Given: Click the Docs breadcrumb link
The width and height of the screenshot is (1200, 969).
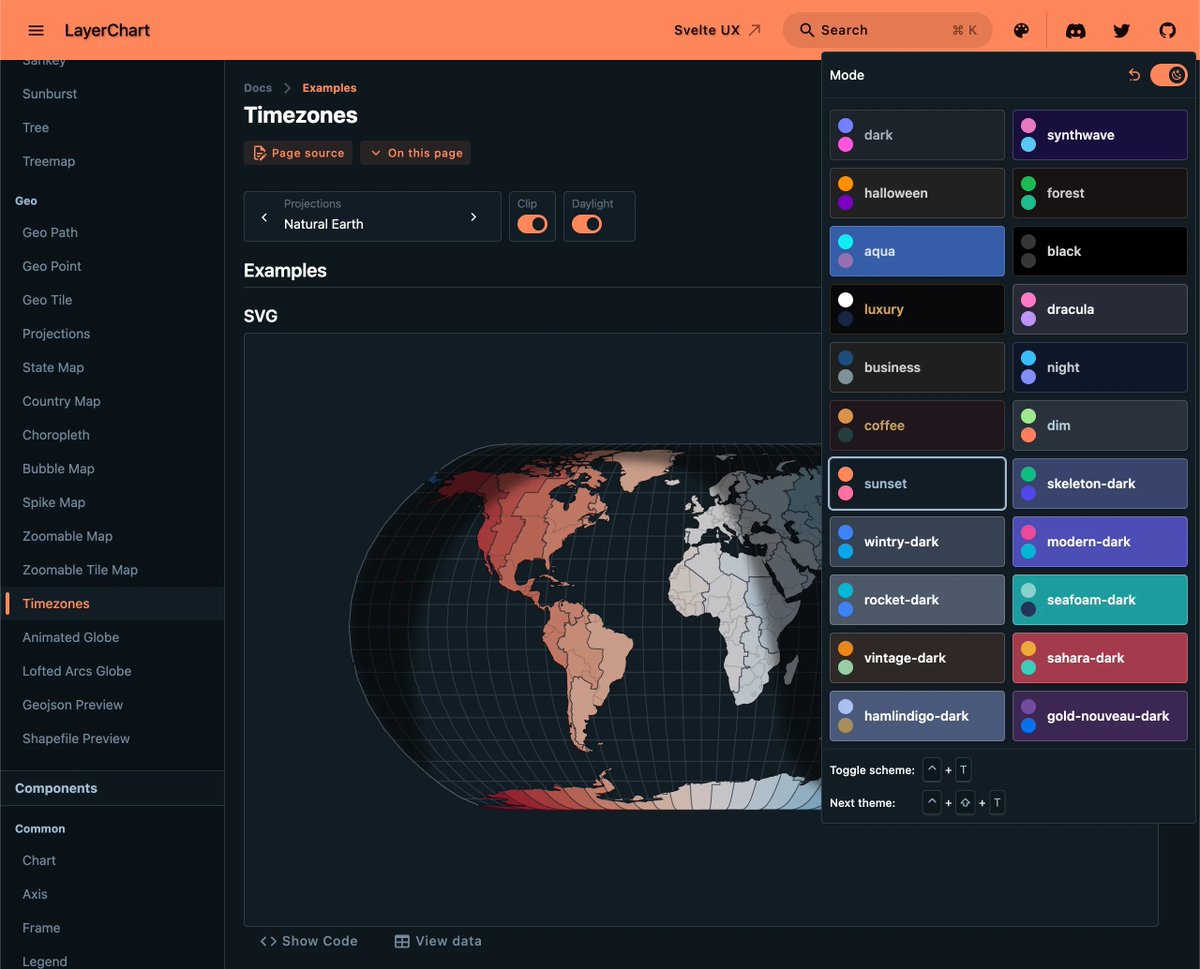Looking at the screenshot, I should [x=258, y=88].
